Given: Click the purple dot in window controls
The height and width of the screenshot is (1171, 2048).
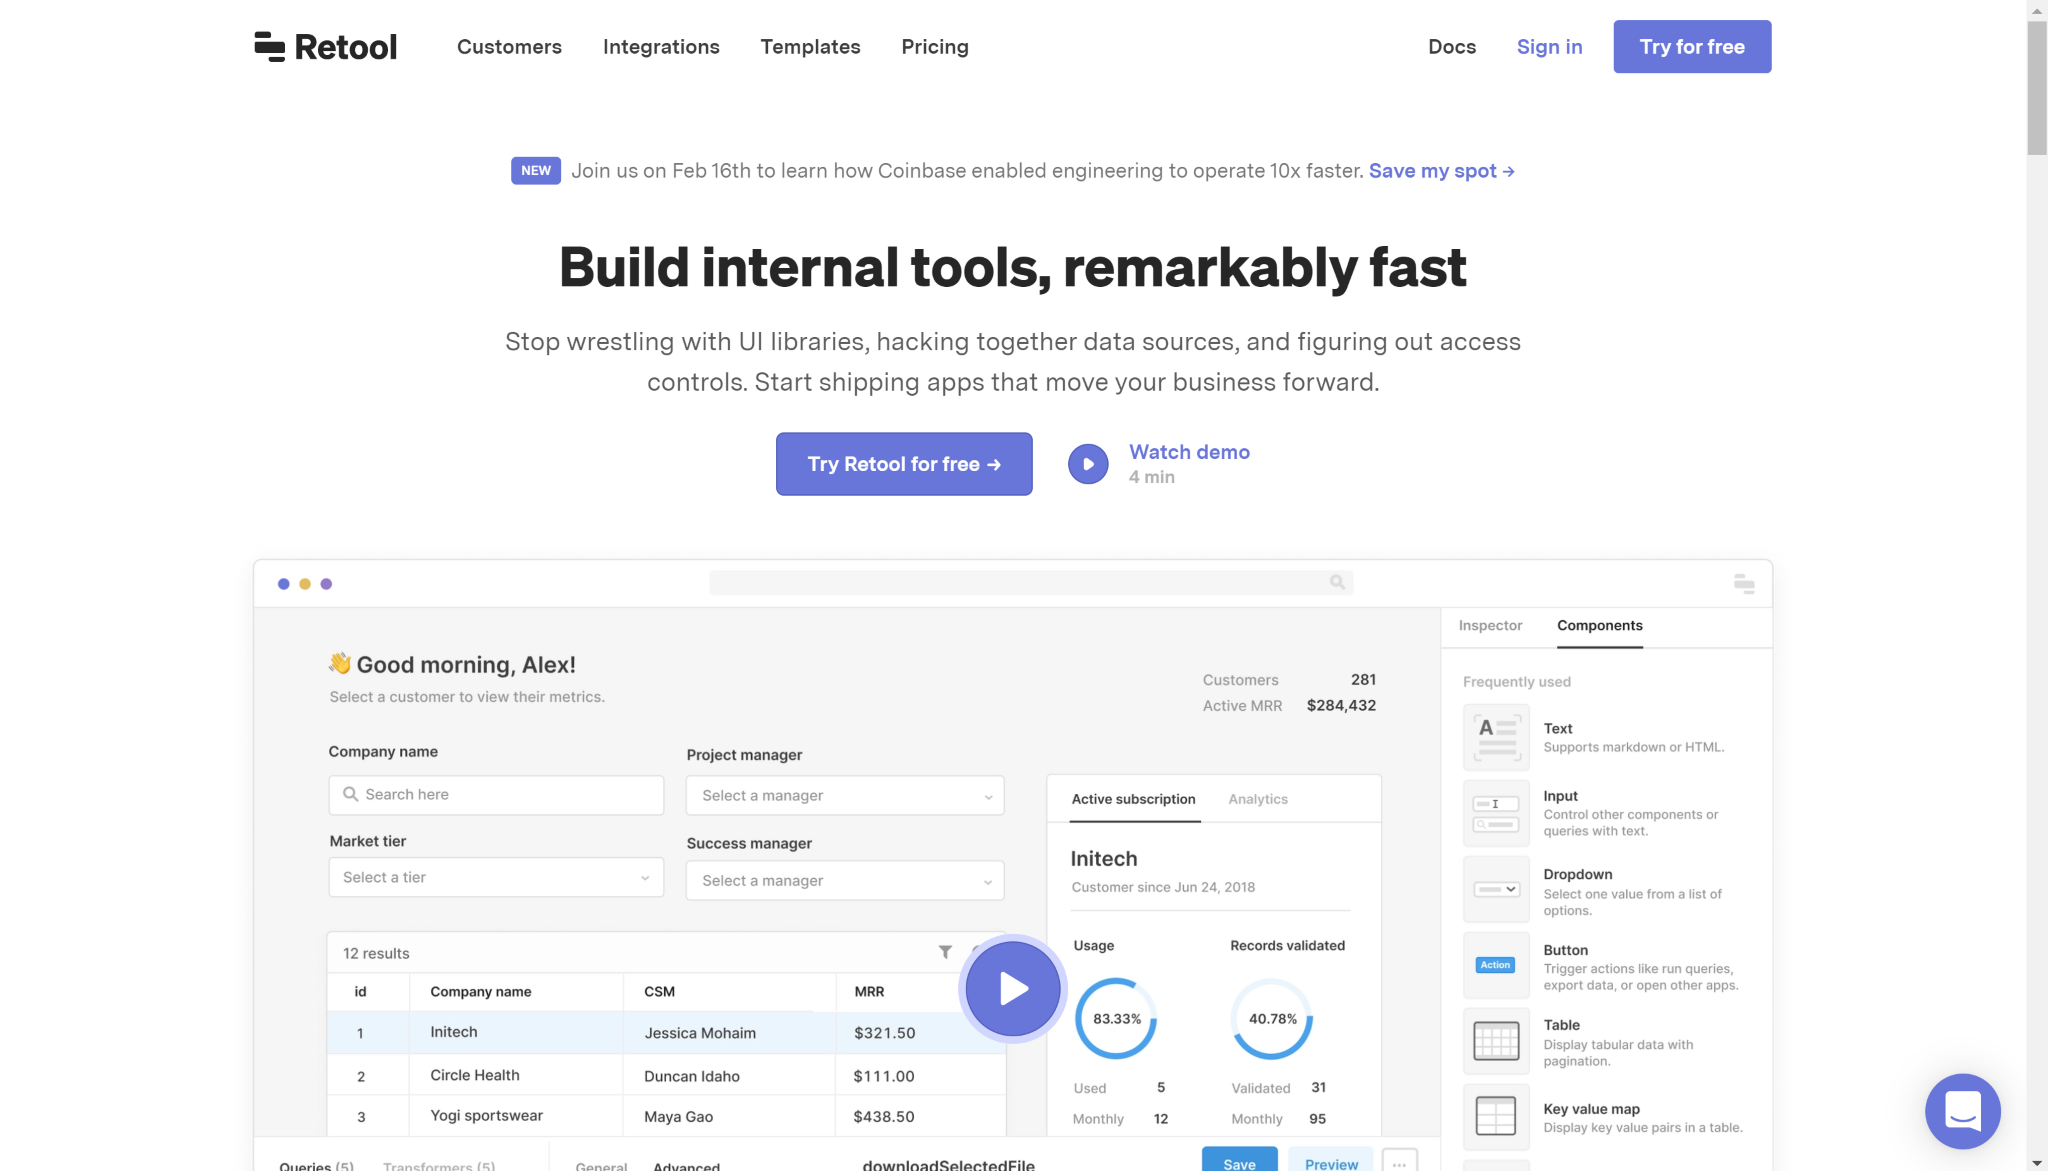Looking at the screenshot, I should (x=326, y=584).
